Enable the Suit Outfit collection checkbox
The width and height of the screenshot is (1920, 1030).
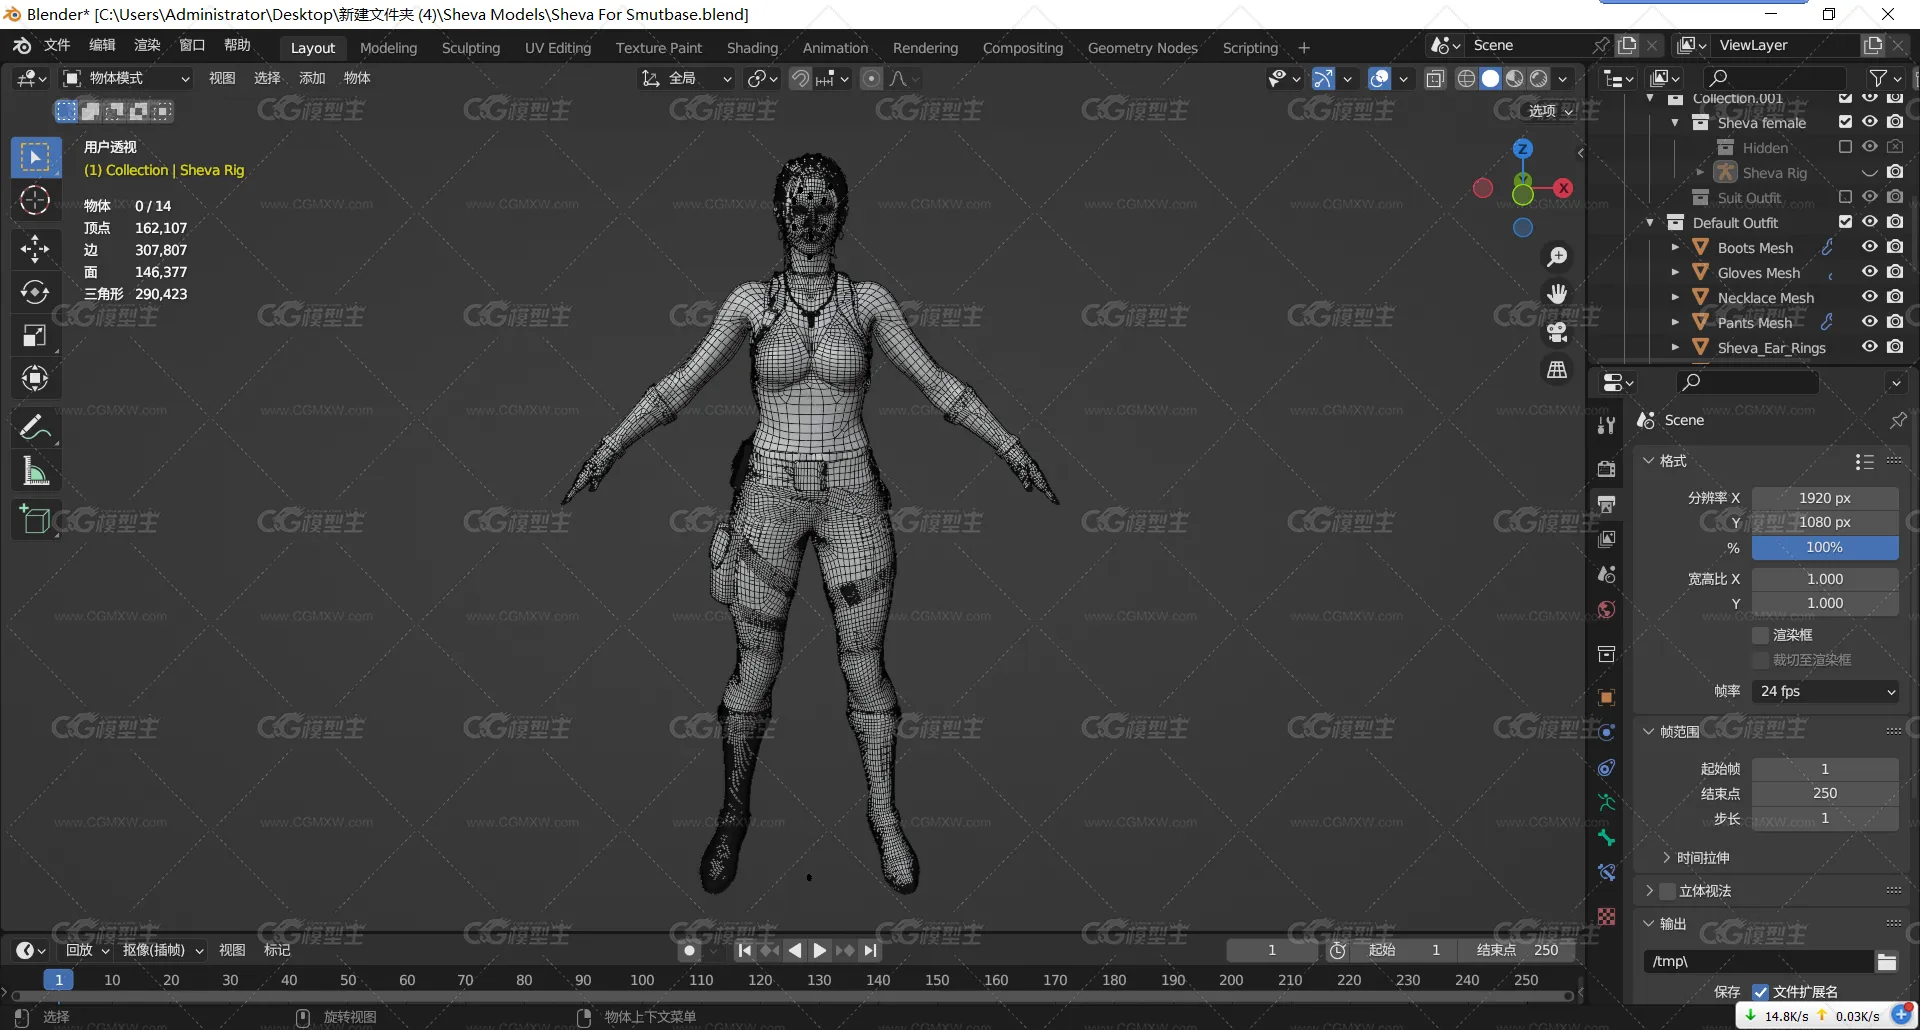(x=1845, y=197)
